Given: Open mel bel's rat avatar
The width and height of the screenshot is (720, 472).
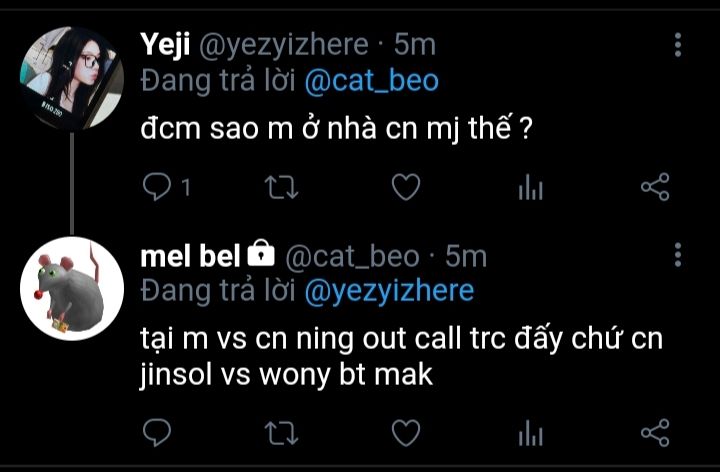Looking at the screenshot, I should [x=72, y=289].
